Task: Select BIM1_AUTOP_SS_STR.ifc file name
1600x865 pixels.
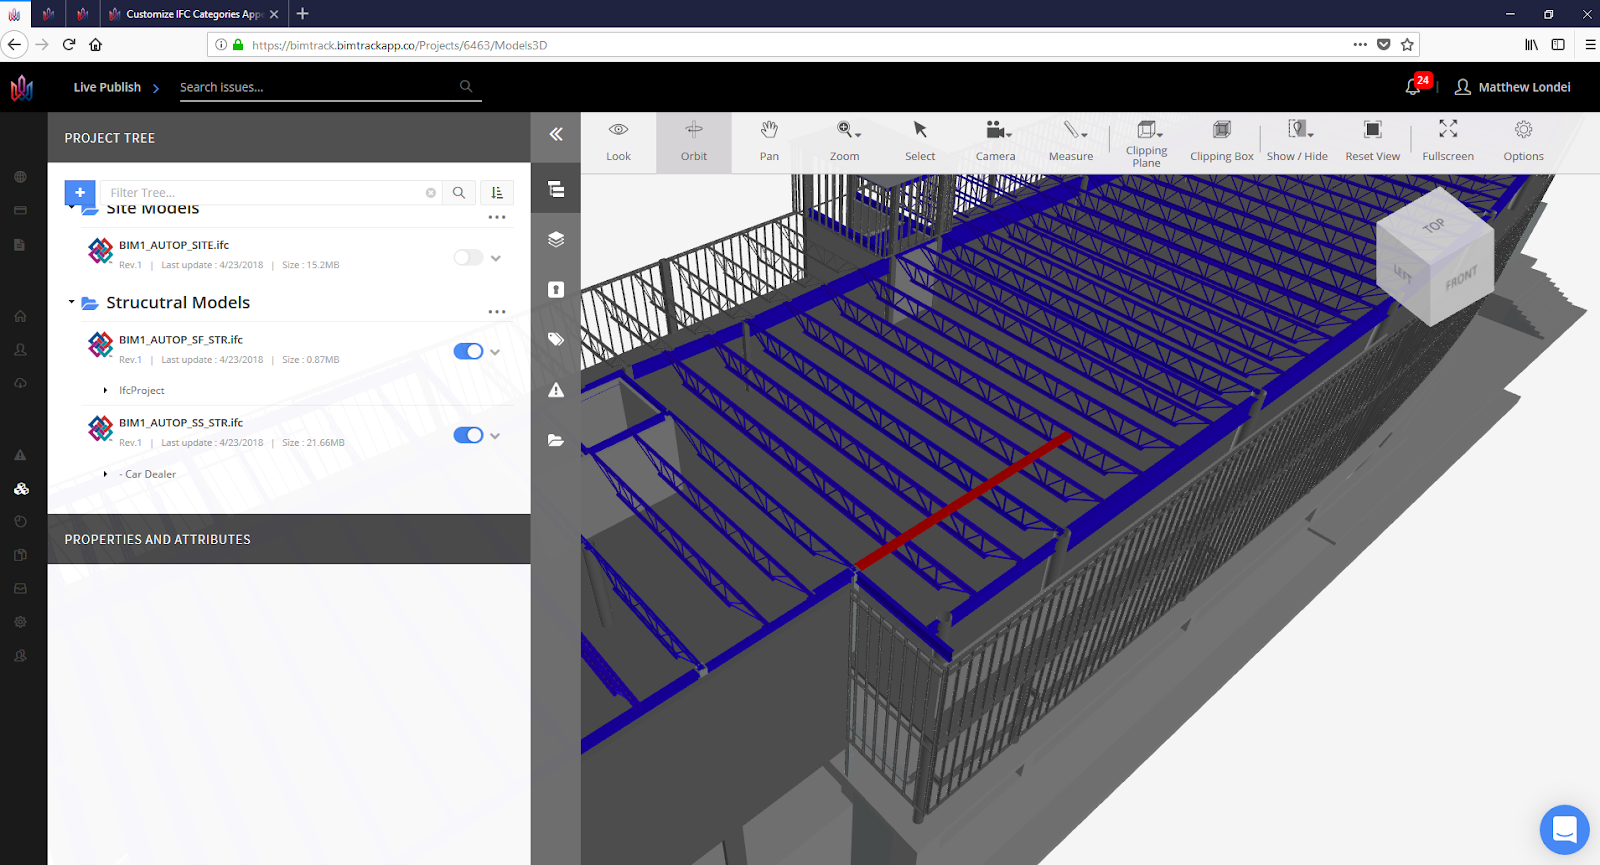Action: [x=181, y=423]
